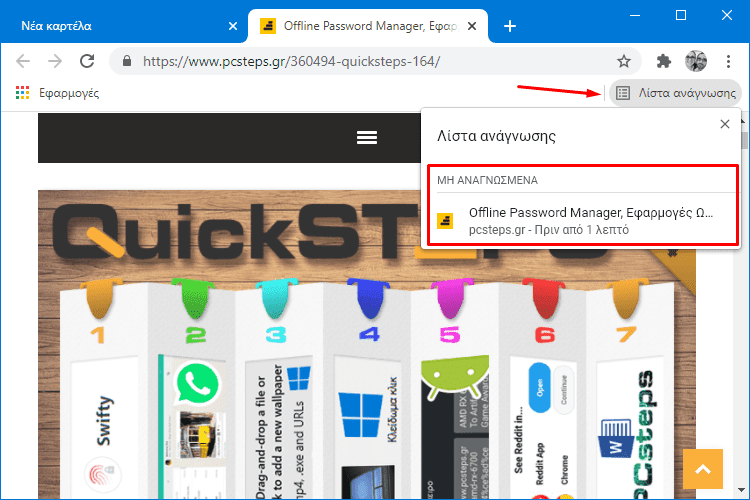Go back to the previous page
The image size is (750, 500).
pos(23,61)
